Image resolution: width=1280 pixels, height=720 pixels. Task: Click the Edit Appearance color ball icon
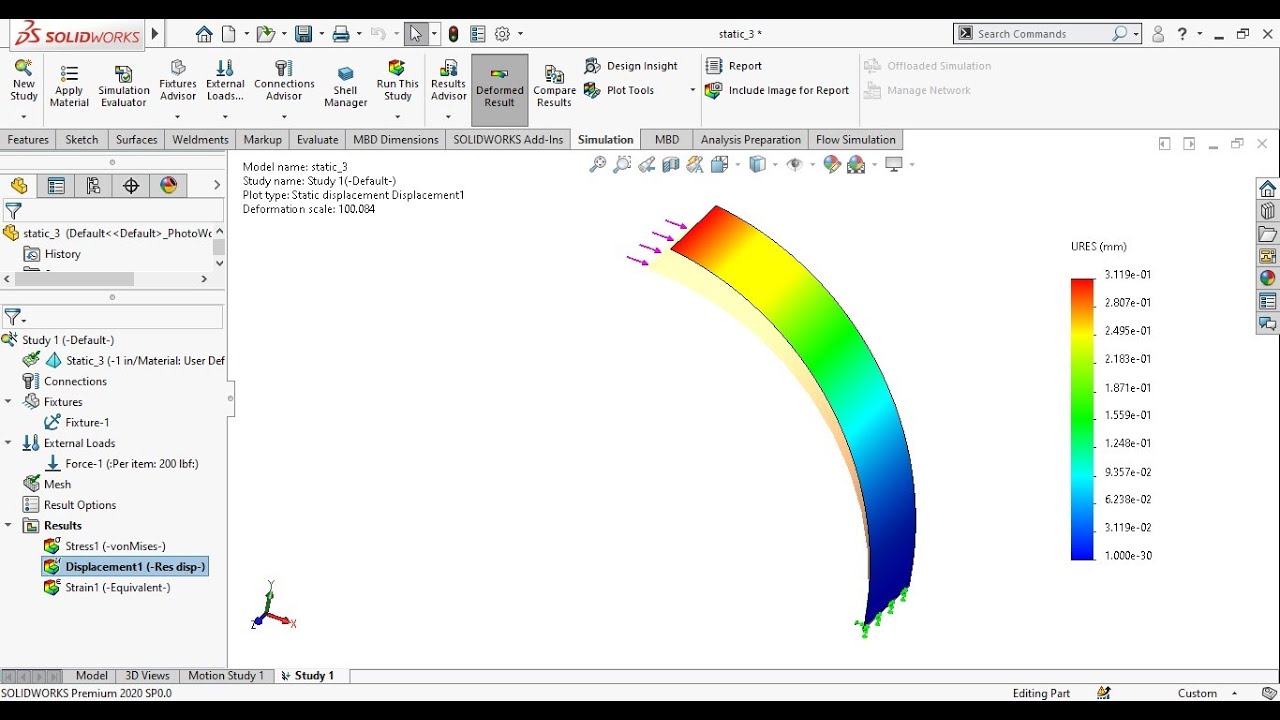(832, 165)
